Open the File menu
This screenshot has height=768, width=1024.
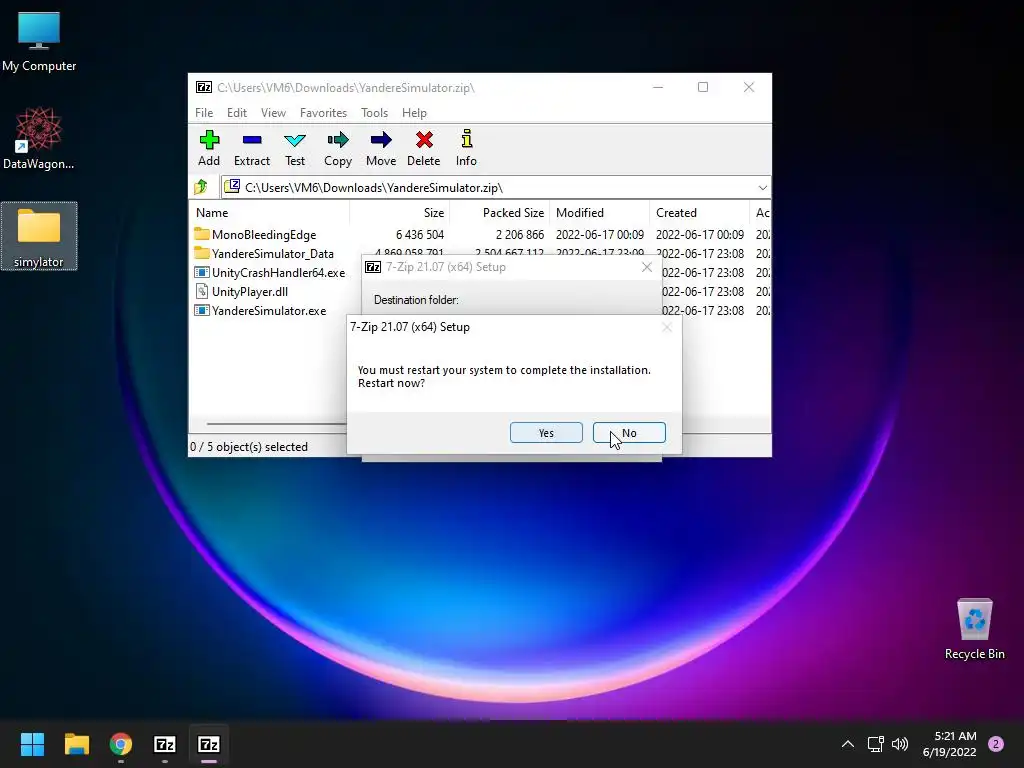click(x=204, y=113)
